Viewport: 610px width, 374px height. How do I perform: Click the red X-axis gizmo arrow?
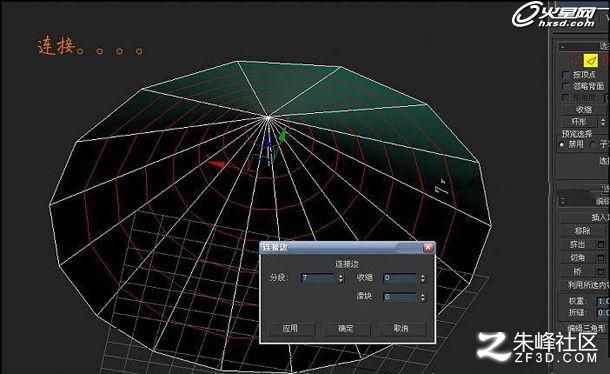pyautogui.click(x=217, y=164)
